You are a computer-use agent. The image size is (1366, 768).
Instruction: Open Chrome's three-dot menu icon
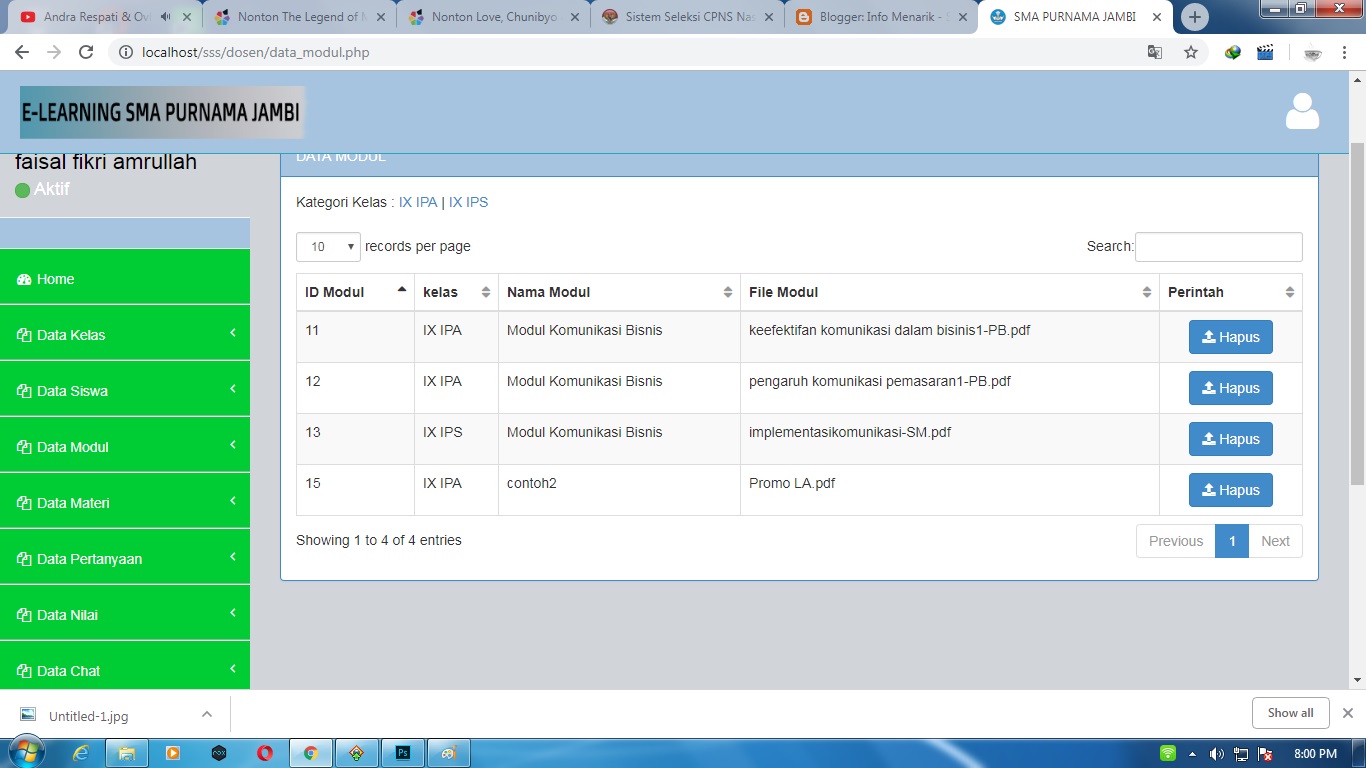click(1345, 51)
